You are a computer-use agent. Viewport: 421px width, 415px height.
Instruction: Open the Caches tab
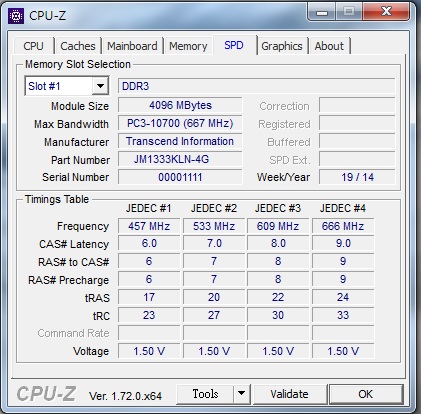pos(78,46)
